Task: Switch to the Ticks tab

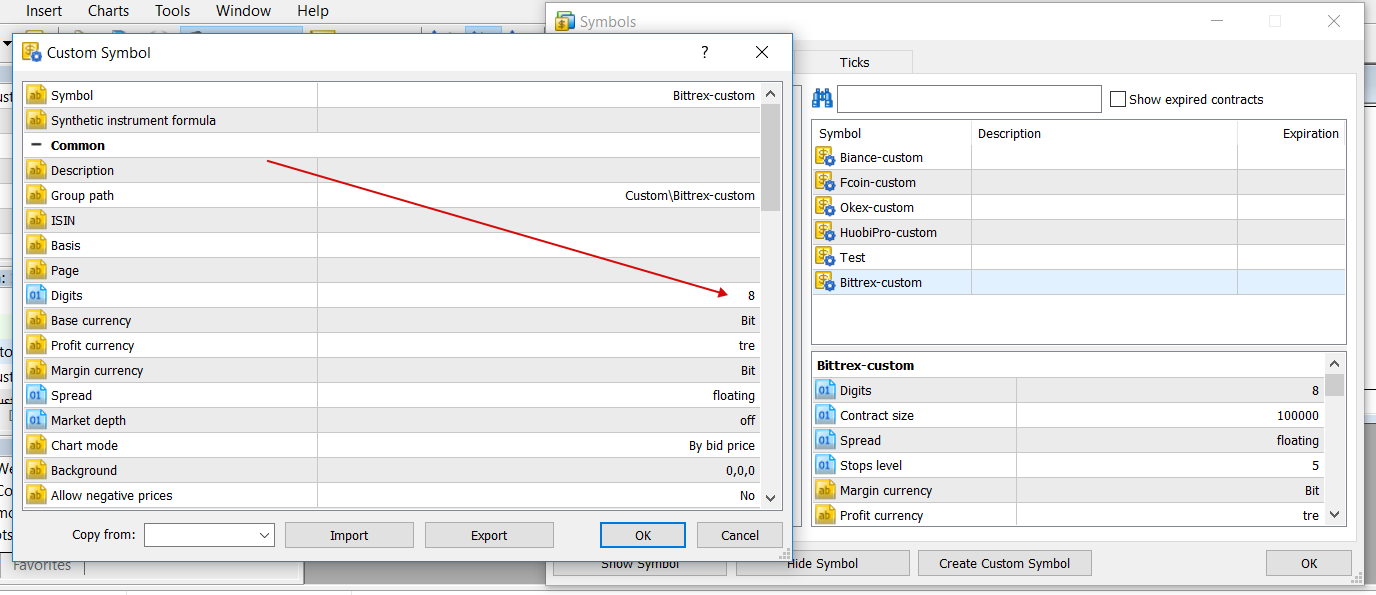Action: tap(854, 62)
